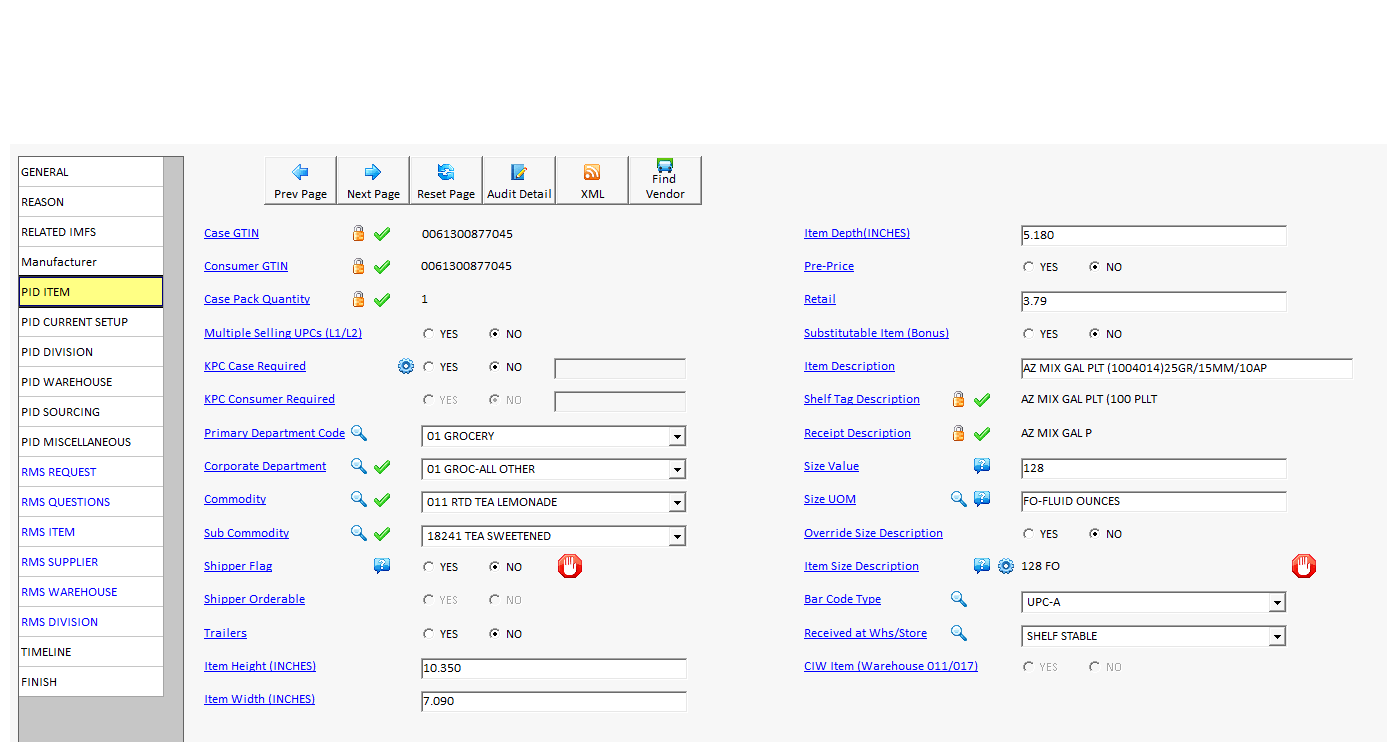1387x742 pixels.
Task: Go to the REASON section
Action: pyautogui.click(x=91, y=202)
